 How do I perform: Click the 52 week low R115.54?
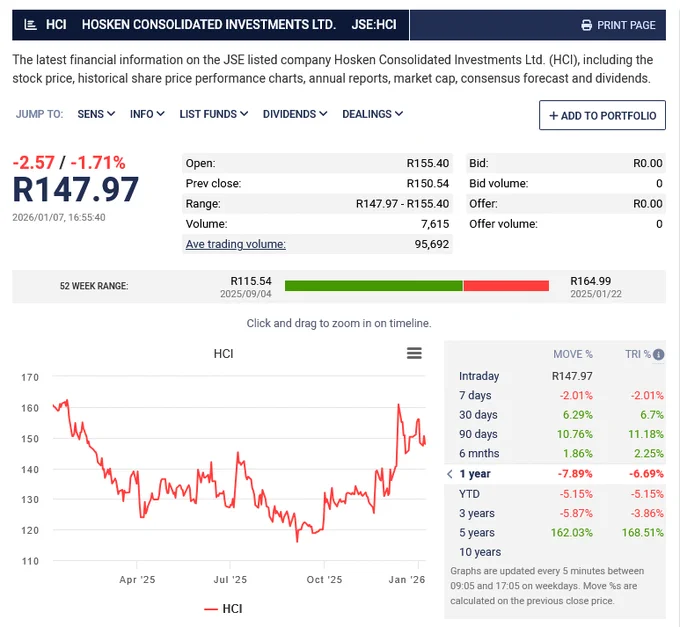coord(251,281)
